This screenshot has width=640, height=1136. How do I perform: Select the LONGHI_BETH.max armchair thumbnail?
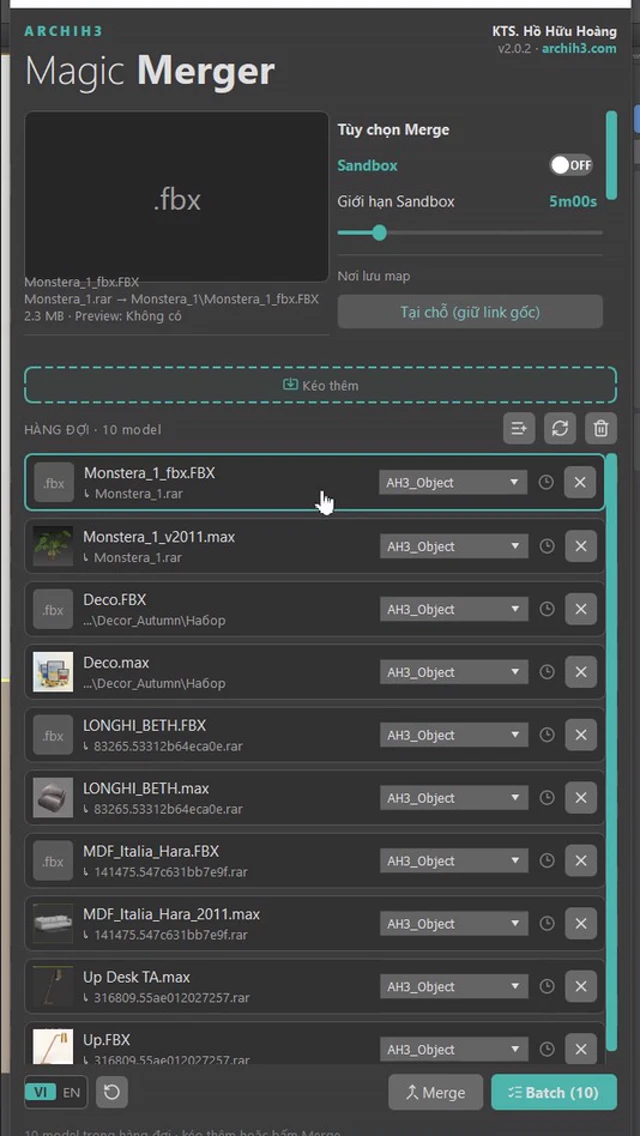(x=53, y=798)
